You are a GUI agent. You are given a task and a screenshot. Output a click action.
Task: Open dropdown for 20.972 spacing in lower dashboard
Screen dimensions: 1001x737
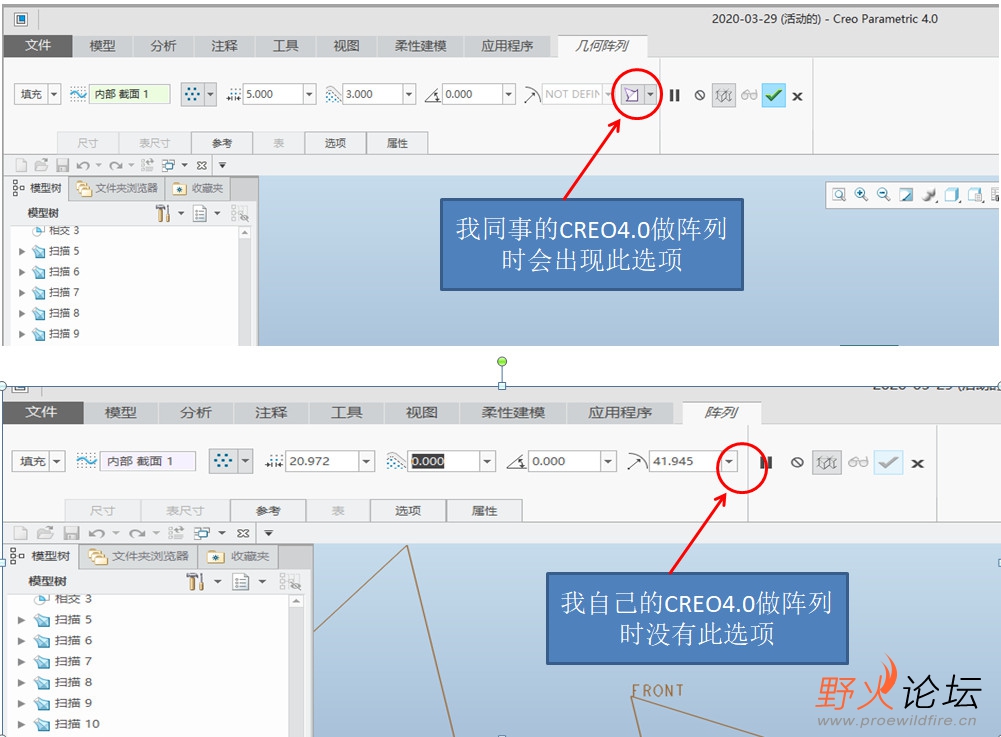[366, 461]
